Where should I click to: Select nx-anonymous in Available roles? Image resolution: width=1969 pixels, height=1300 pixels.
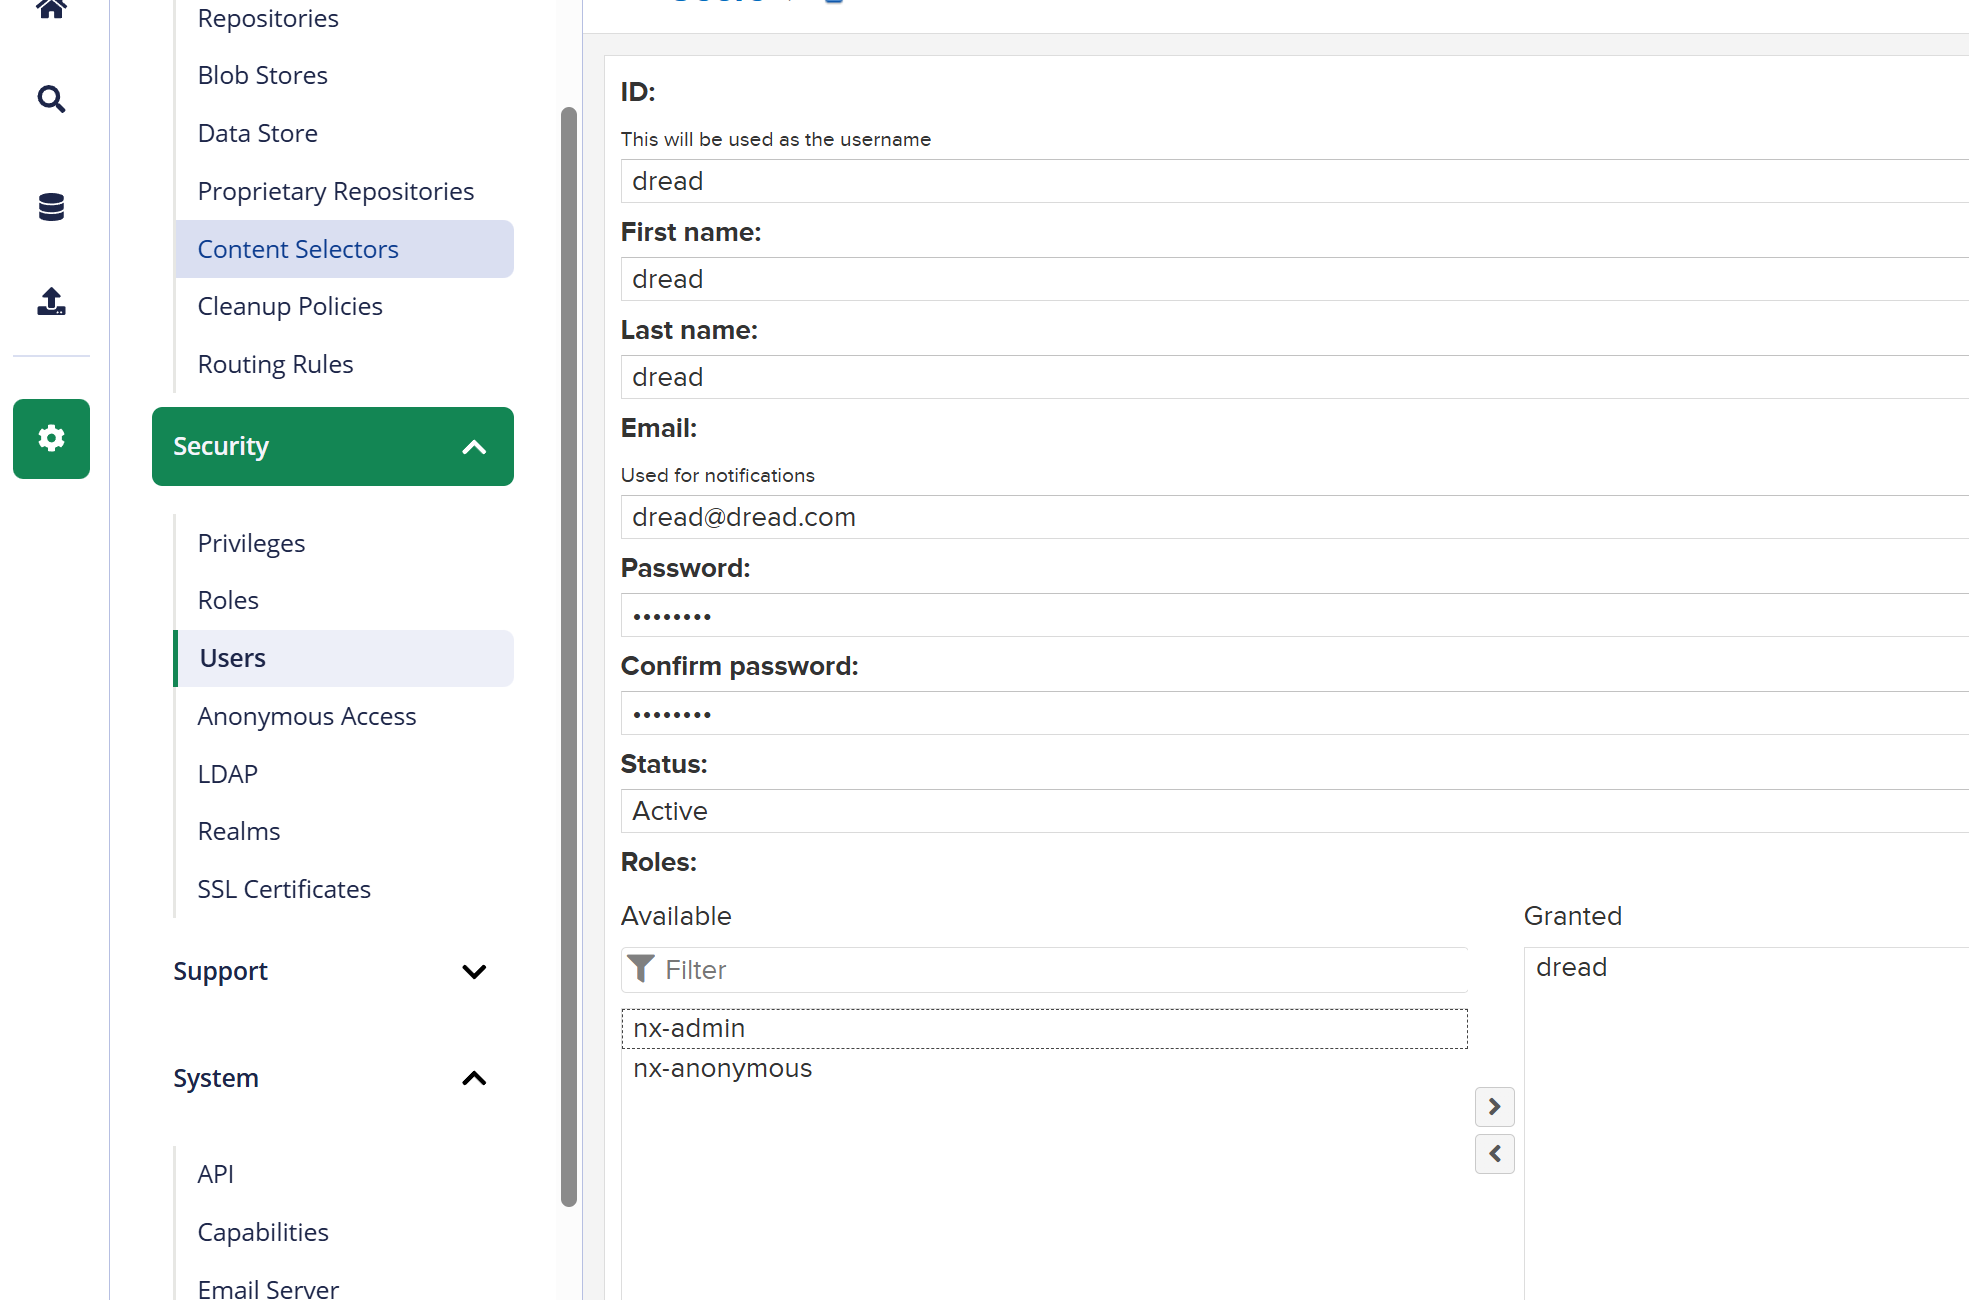point(723,1068)
